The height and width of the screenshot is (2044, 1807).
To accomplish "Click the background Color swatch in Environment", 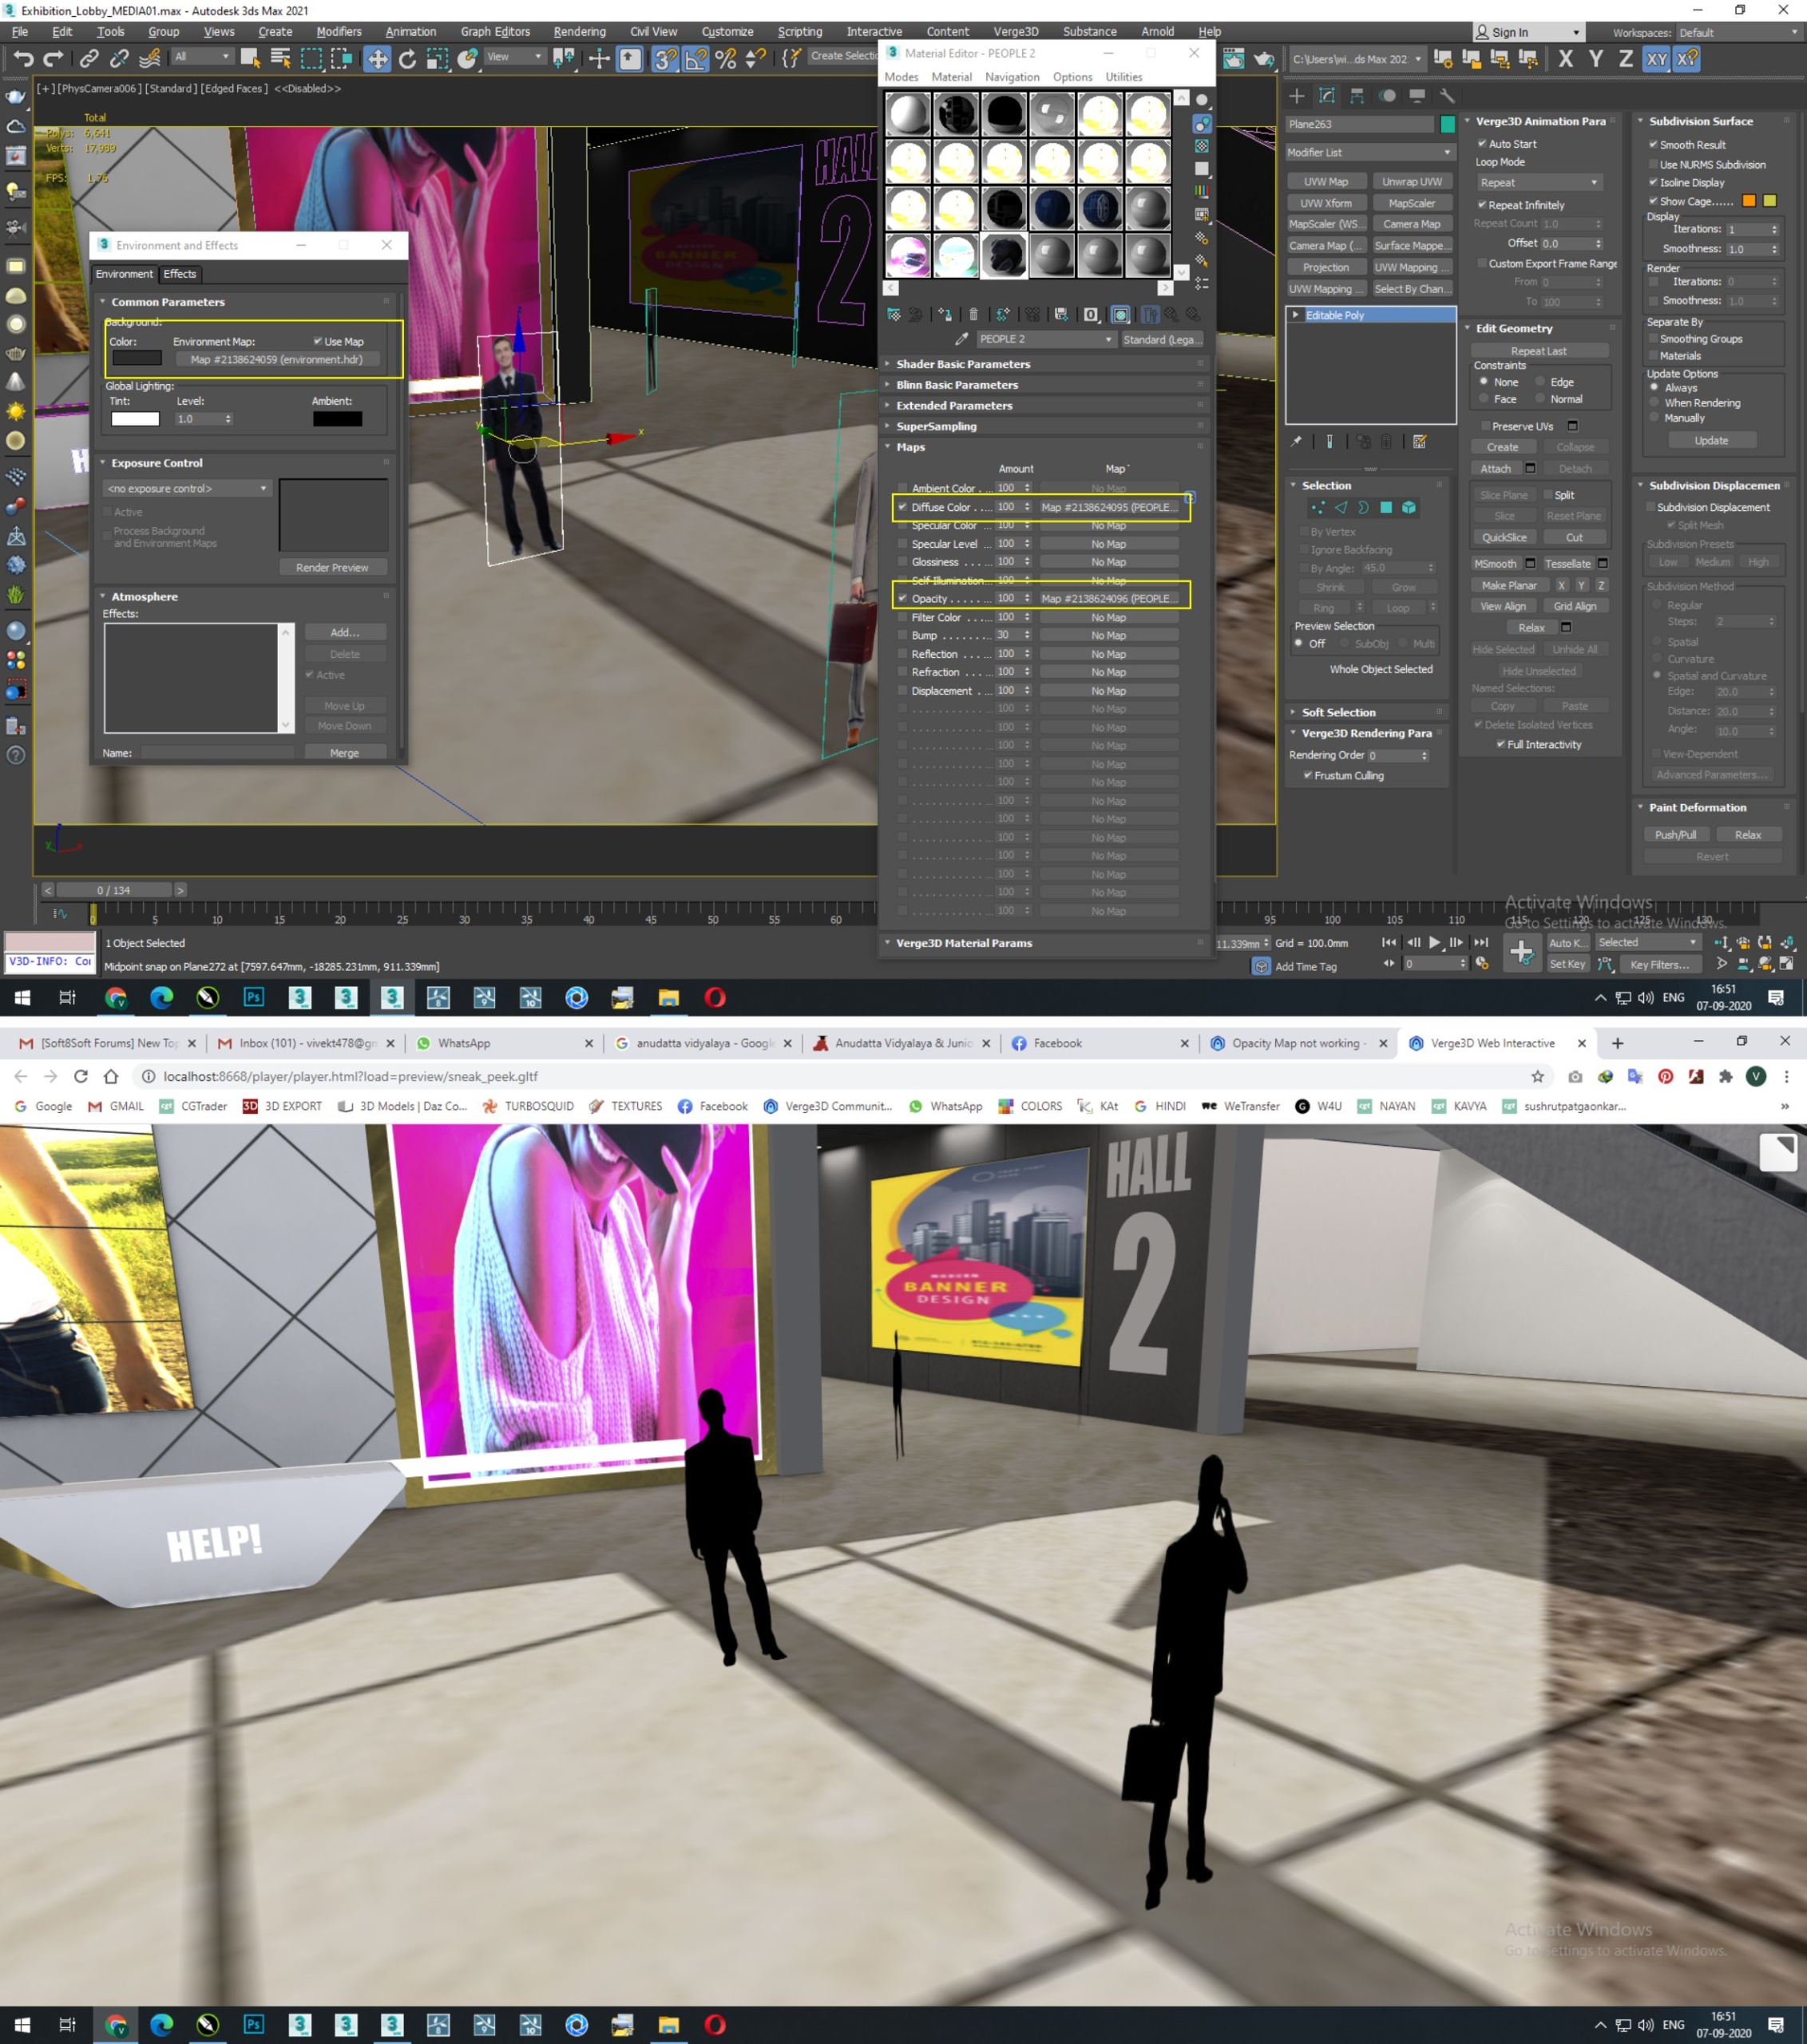I will click(x=136, y=358).
